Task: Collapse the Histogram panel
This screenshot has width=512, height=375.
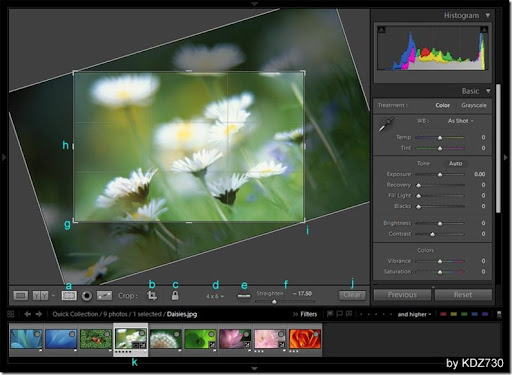Action: point(488,15)
